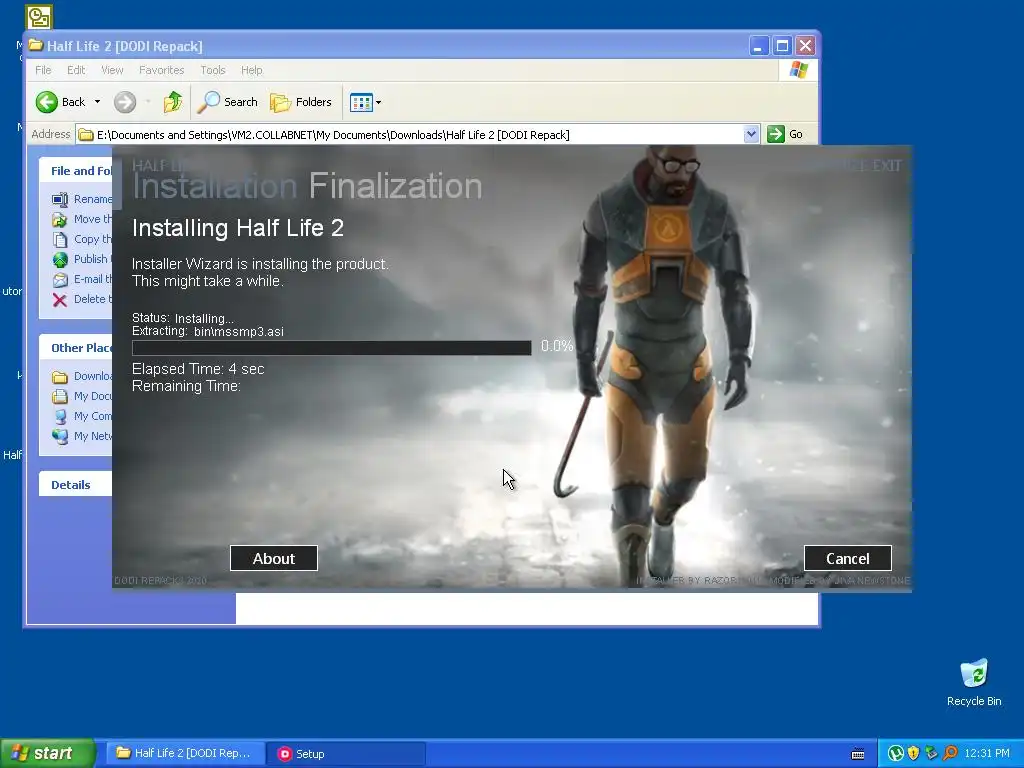Viewport: 1024px width, 768px height.
Task: Open the File menu in Explorer
Action: (x=43, y=70)
